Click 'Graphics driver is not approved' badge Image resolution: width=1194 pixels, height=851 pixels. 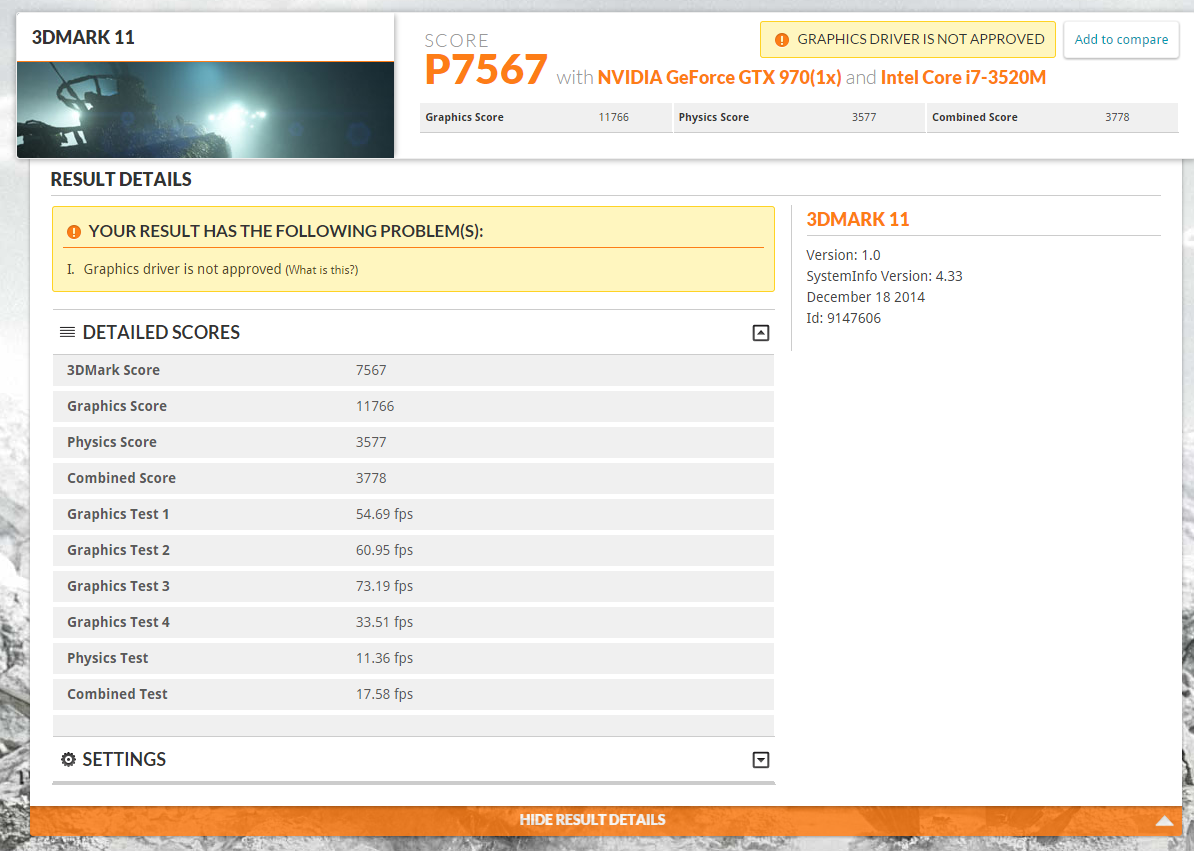[x=908, y=40]
